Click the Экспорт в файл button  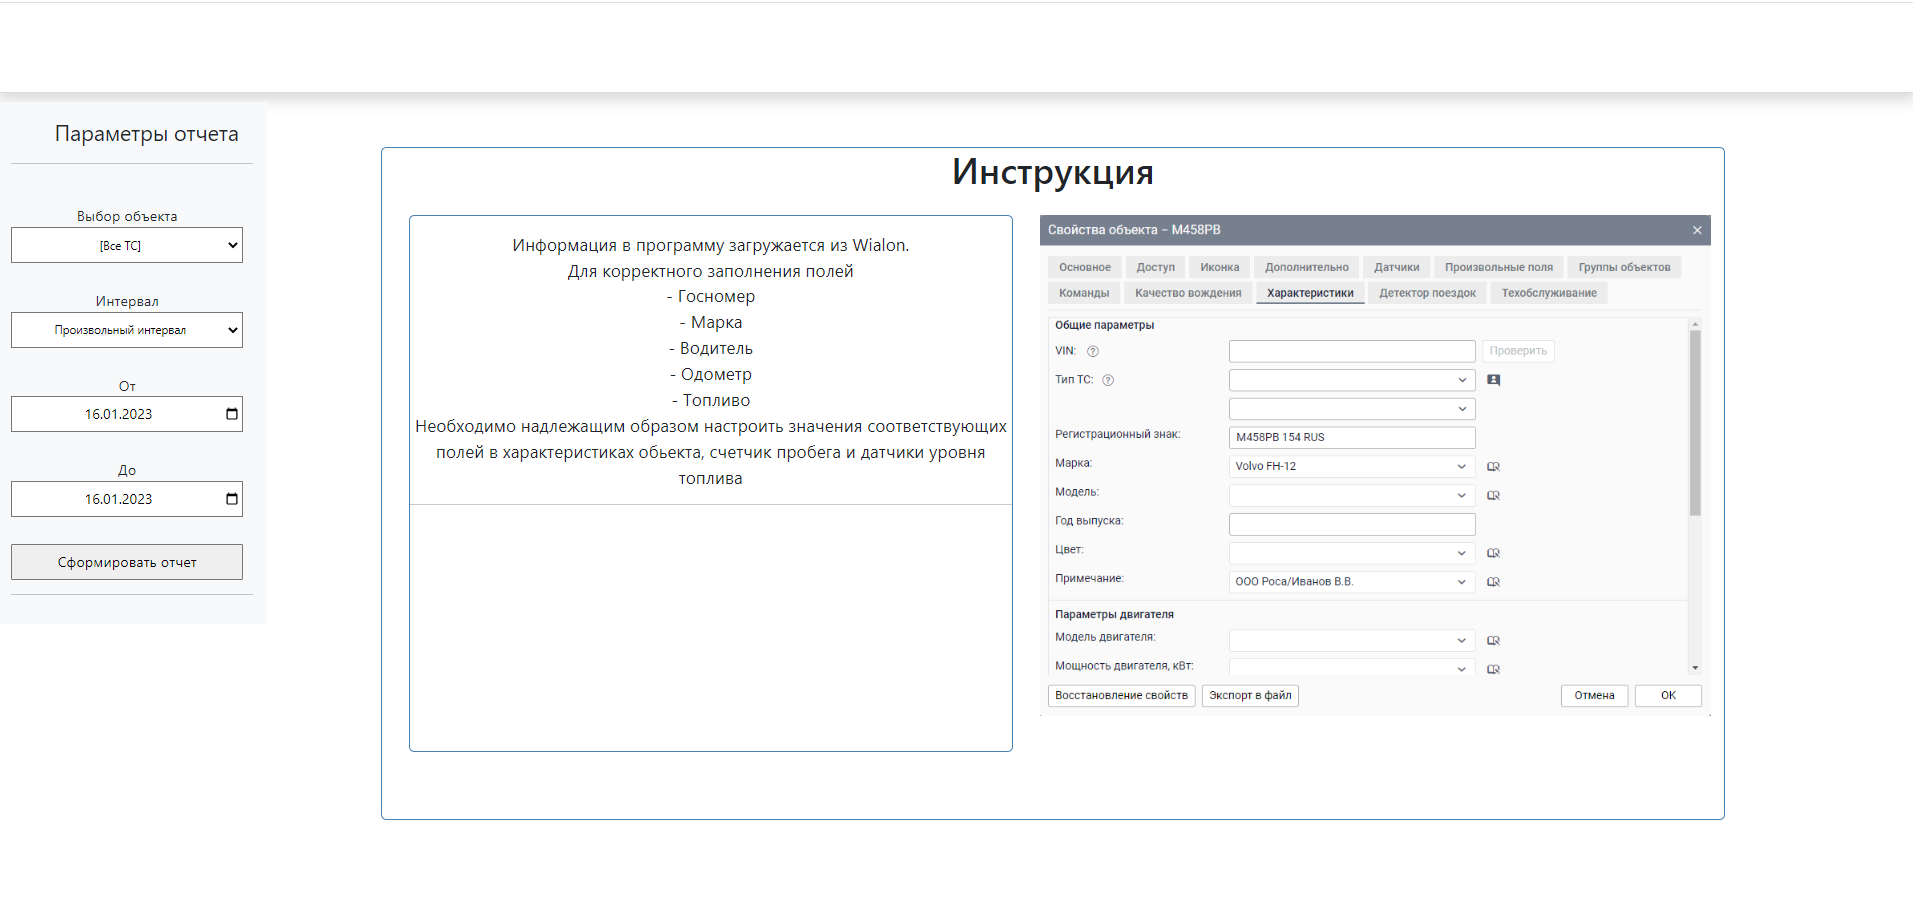coord(1249,695)
